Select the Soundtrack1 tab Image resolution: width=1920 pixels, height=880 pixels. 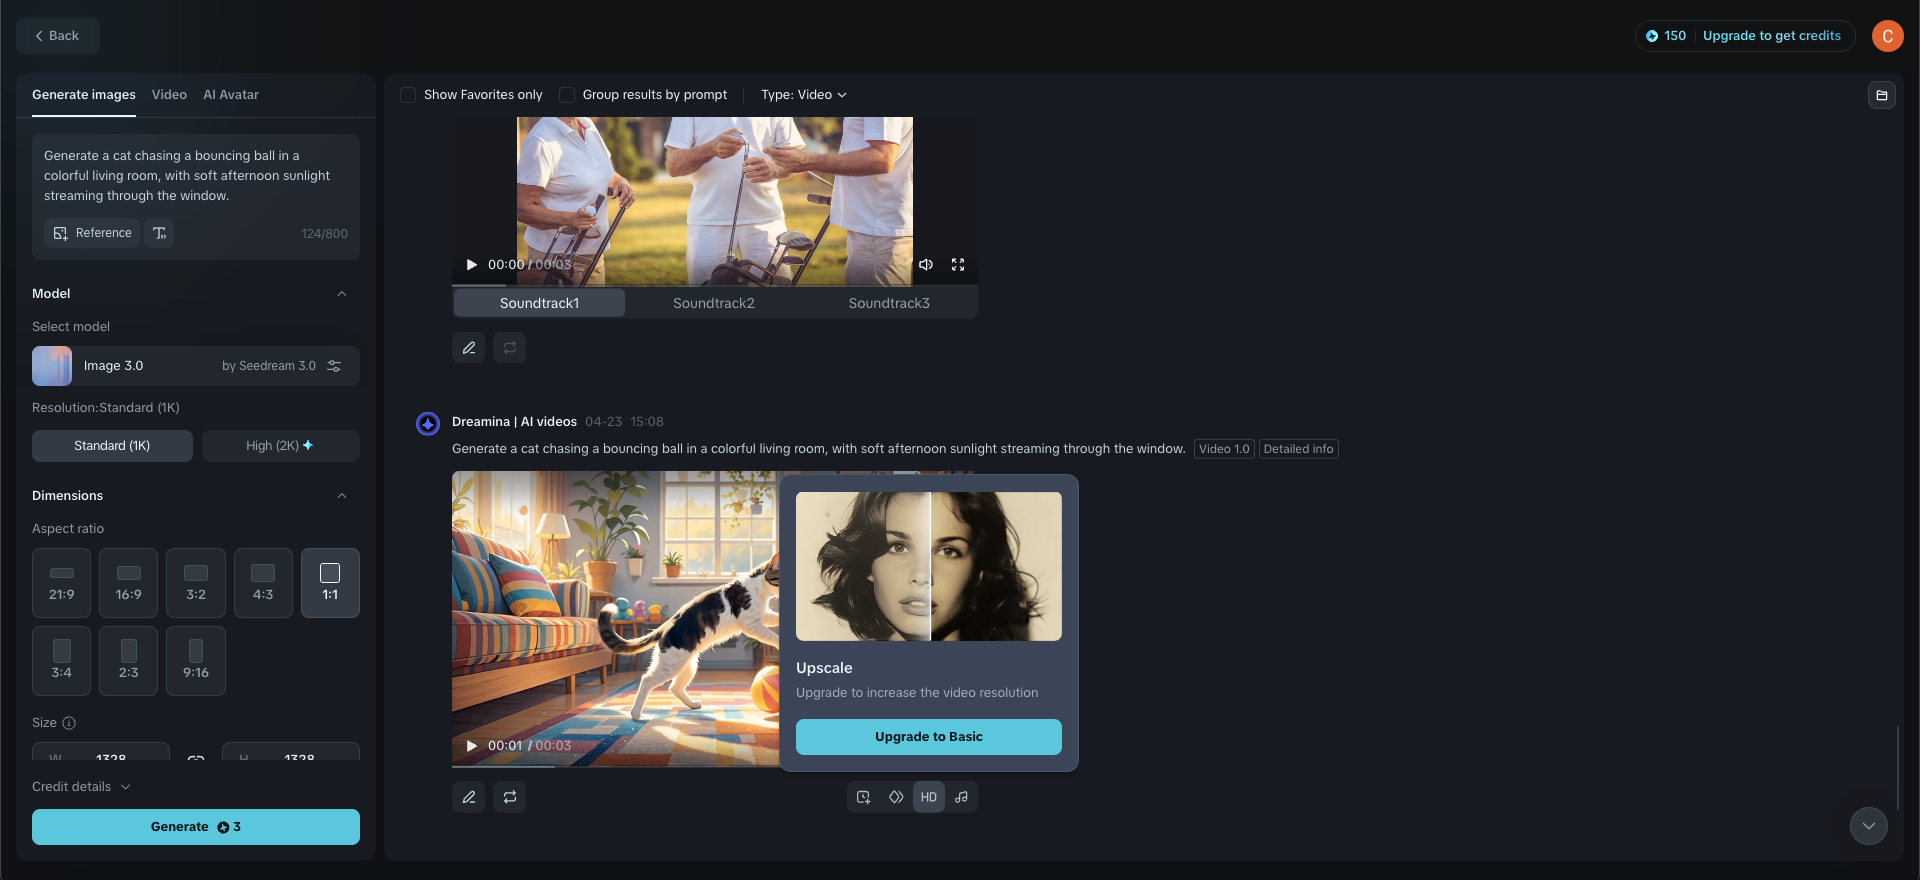[540, 303]
